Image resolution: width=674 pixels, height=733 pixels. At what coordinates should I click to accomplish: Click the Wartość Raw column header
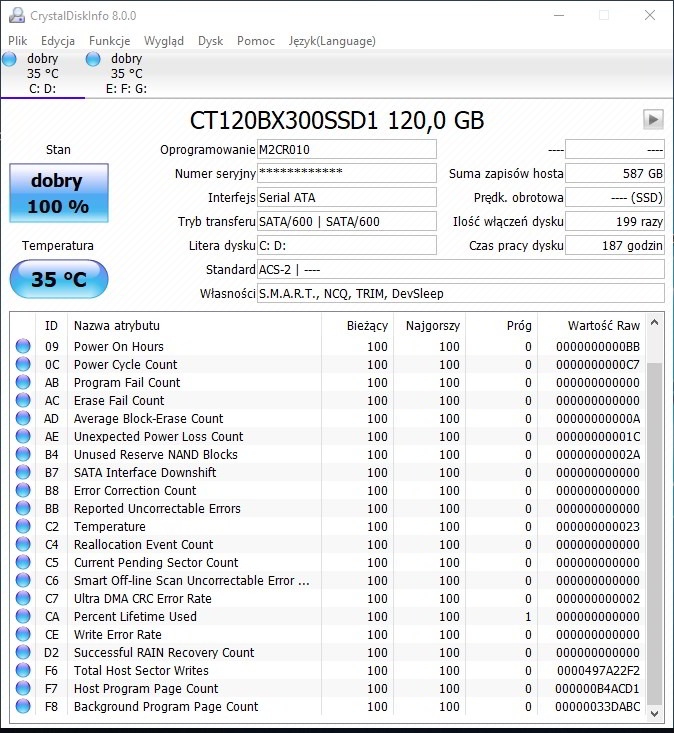[592, 326]
